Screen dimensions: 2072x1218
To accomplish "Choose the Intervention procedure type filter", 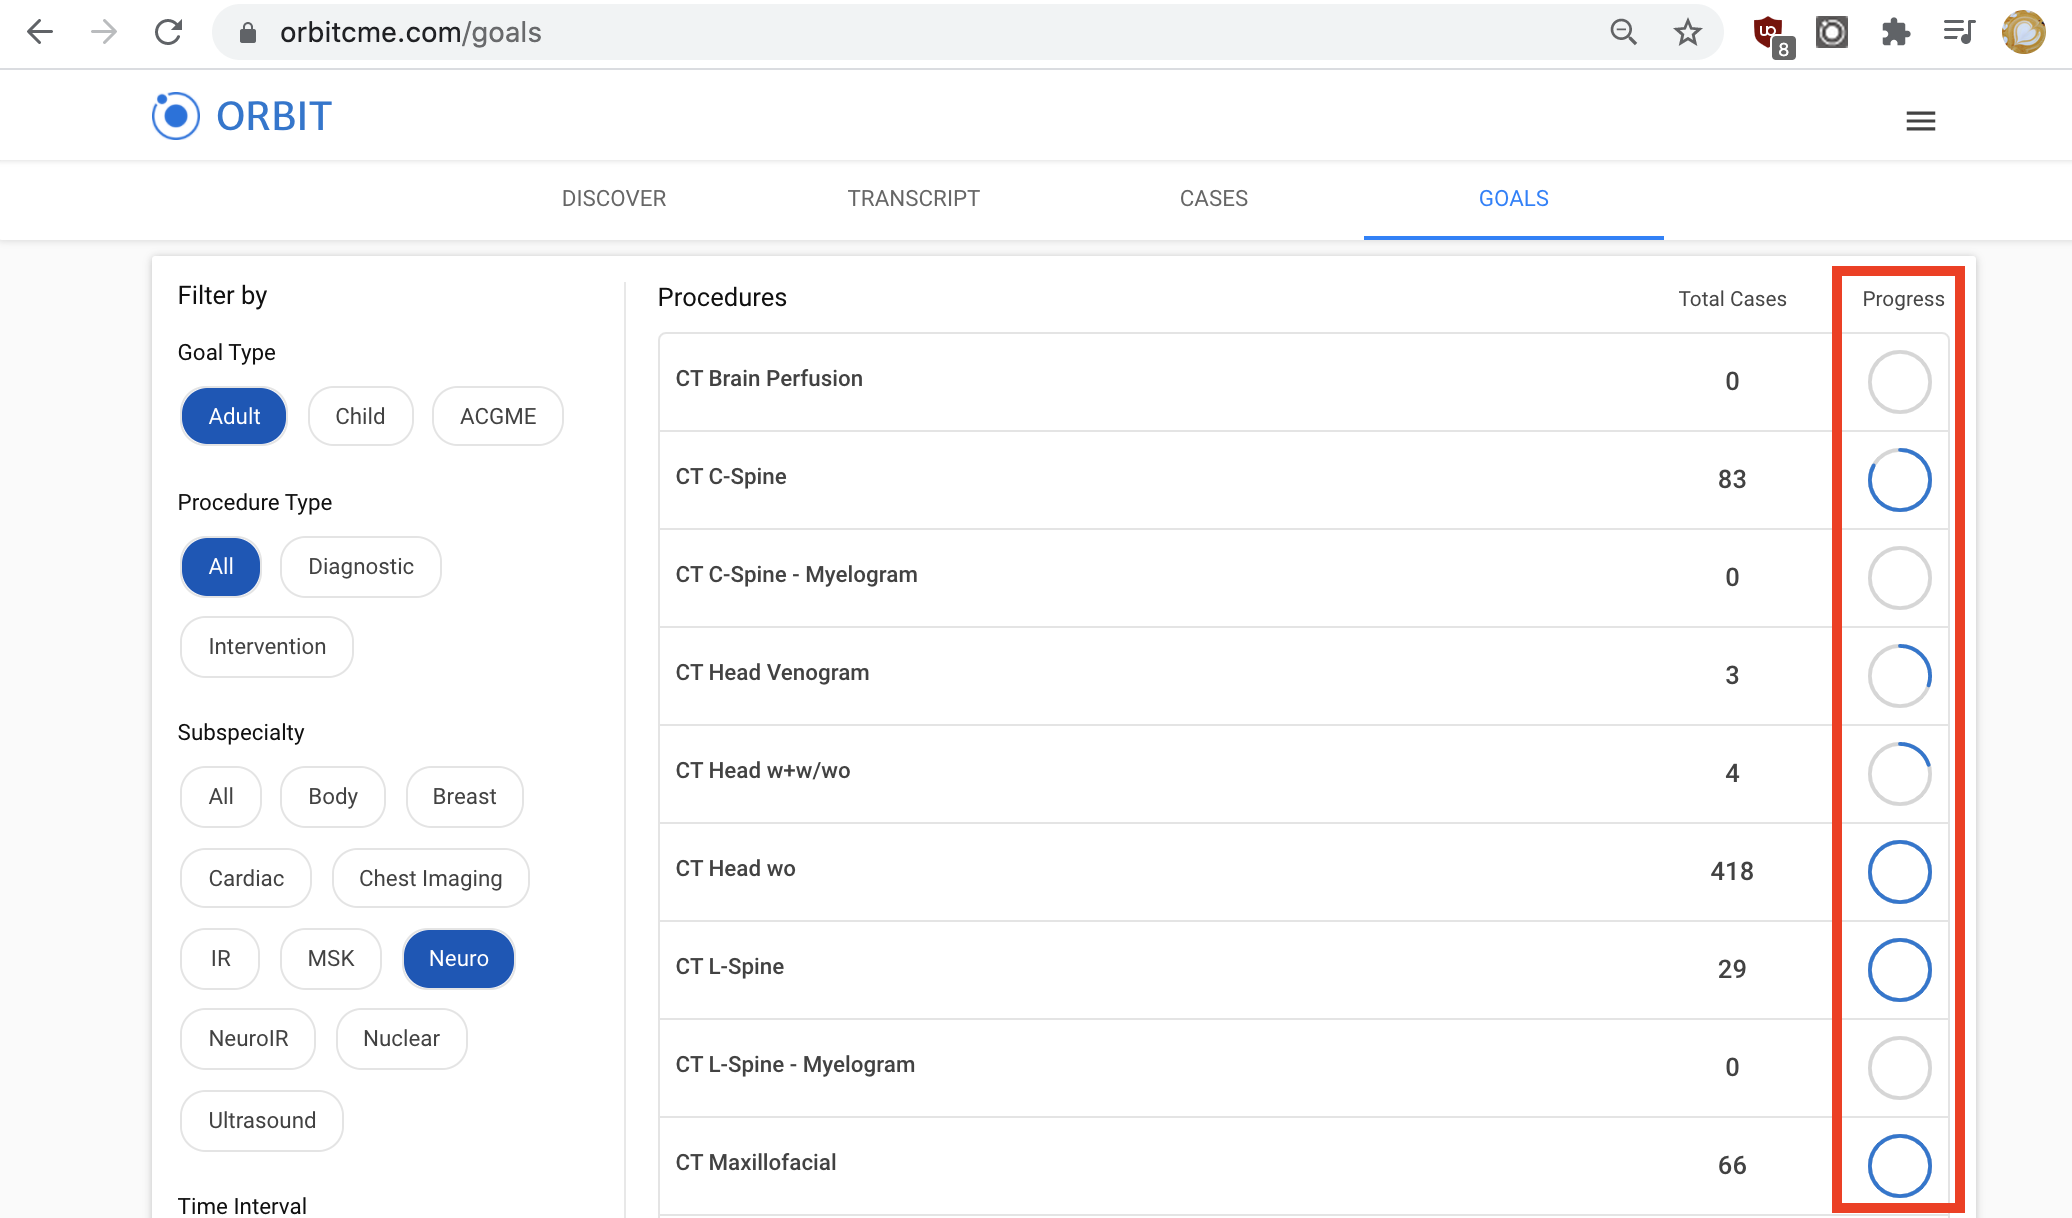I will pos(267,646).
